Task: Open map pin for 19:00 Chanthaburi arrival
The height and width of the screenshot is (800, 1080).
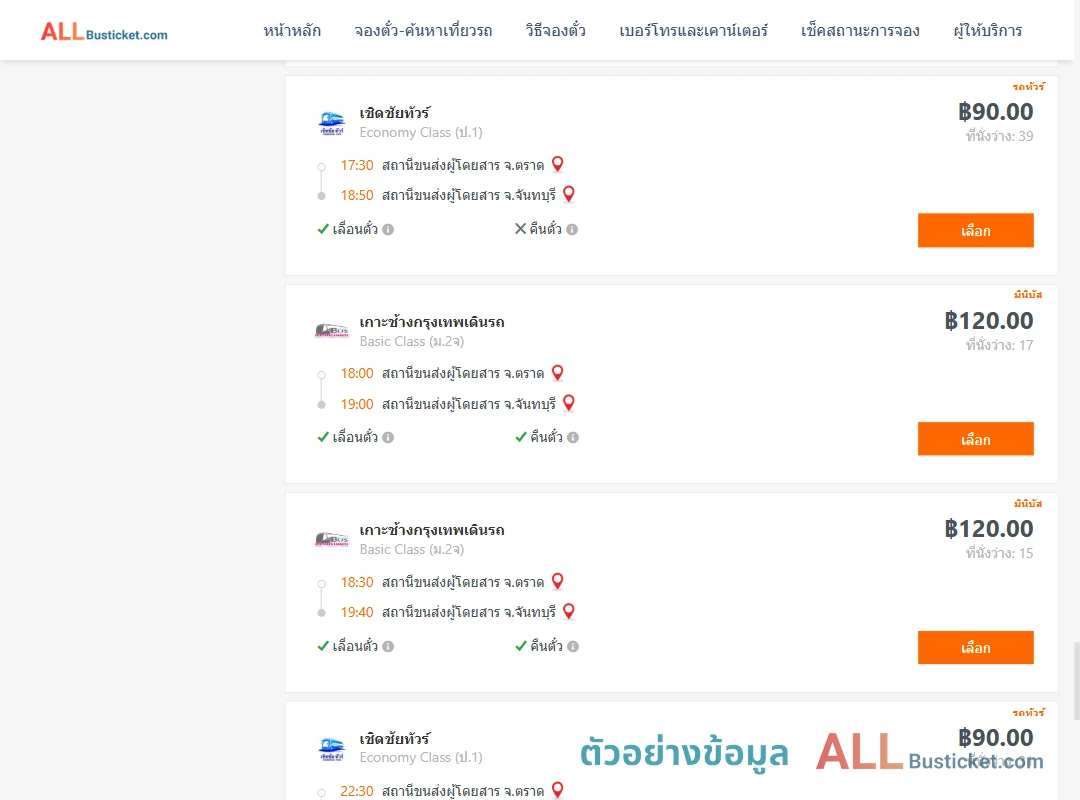Action: tap(569, 402)
